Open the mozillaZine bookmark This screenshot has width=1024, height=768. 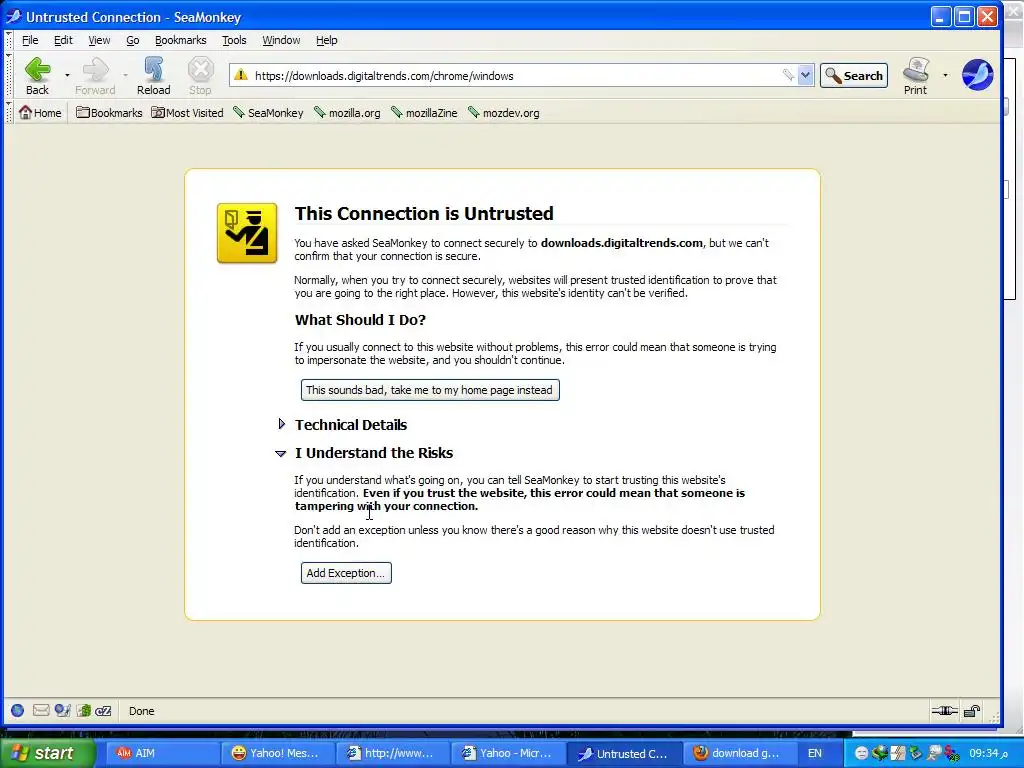(424, 113)
